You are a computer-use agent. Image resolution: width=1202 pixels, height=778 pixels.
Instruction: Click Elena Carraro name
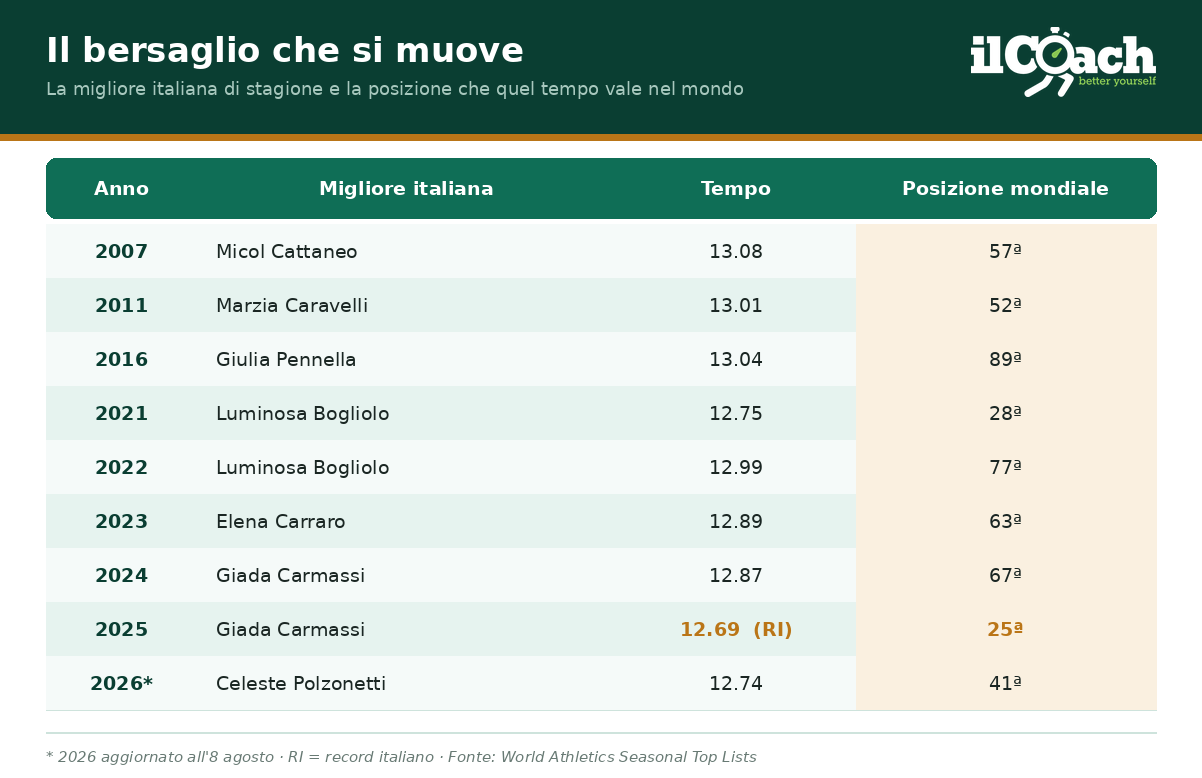pyautogui.click(x=281, y=522)
